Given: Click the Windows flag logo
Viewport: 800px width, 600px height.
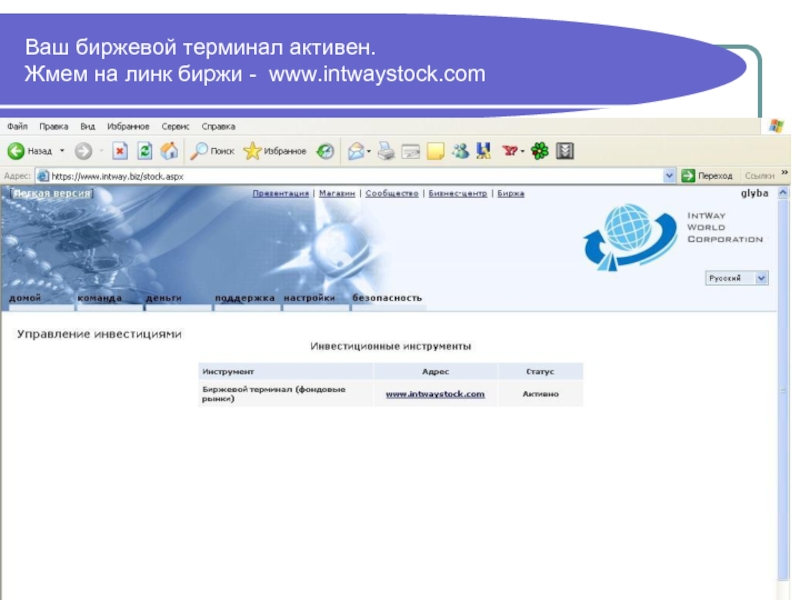Looking at the screenshot, I should pos(776,126).
